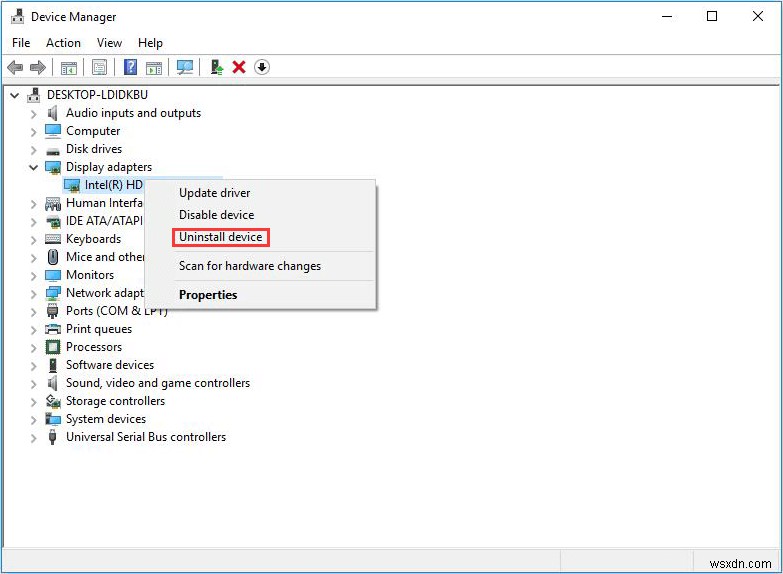
Task: Collapse the DESKTOP-LDIDKBU root node
Action: 15,95
